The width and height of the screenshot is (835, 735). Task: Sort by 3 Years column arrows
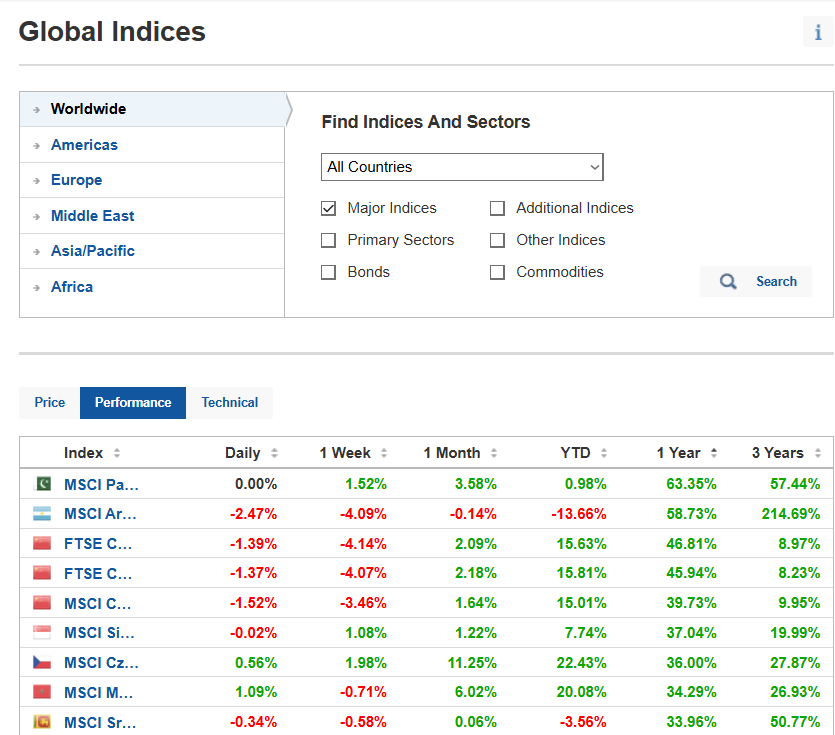[818, 453]
